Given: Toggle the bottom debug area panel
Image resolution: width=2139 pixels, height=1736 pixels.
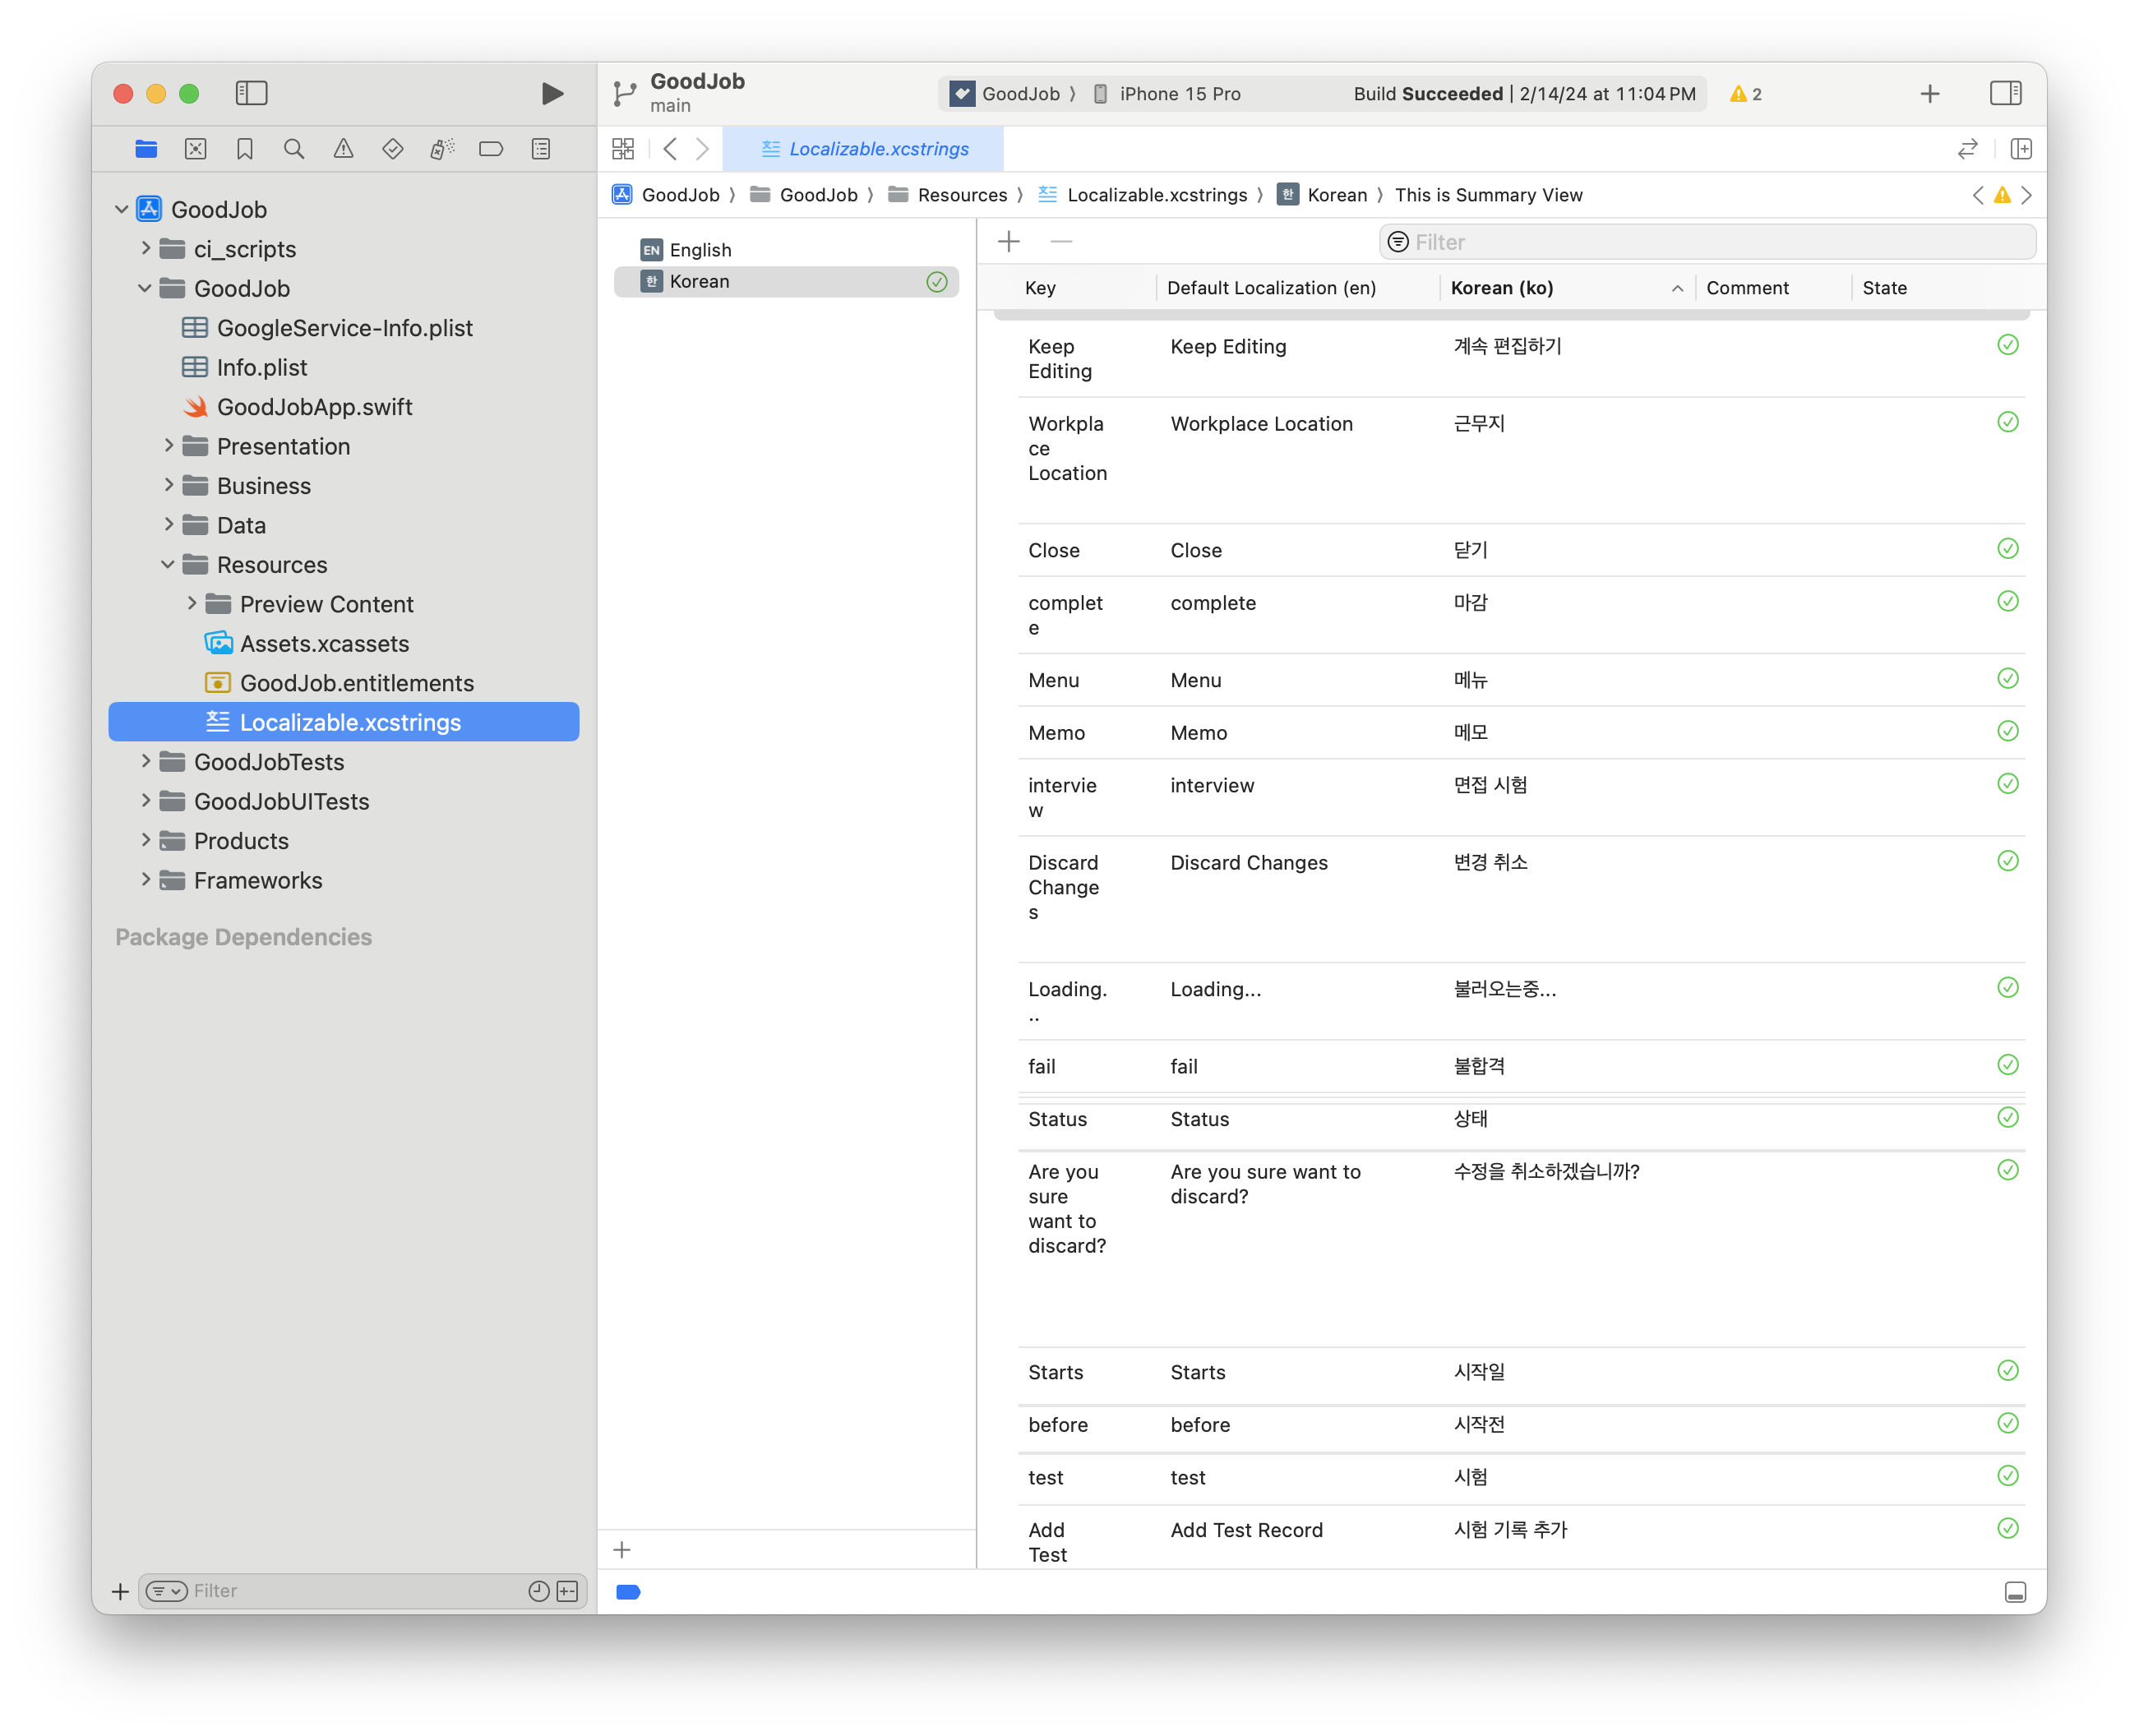Looking at the screenshot, I should coord(2015,1592).
